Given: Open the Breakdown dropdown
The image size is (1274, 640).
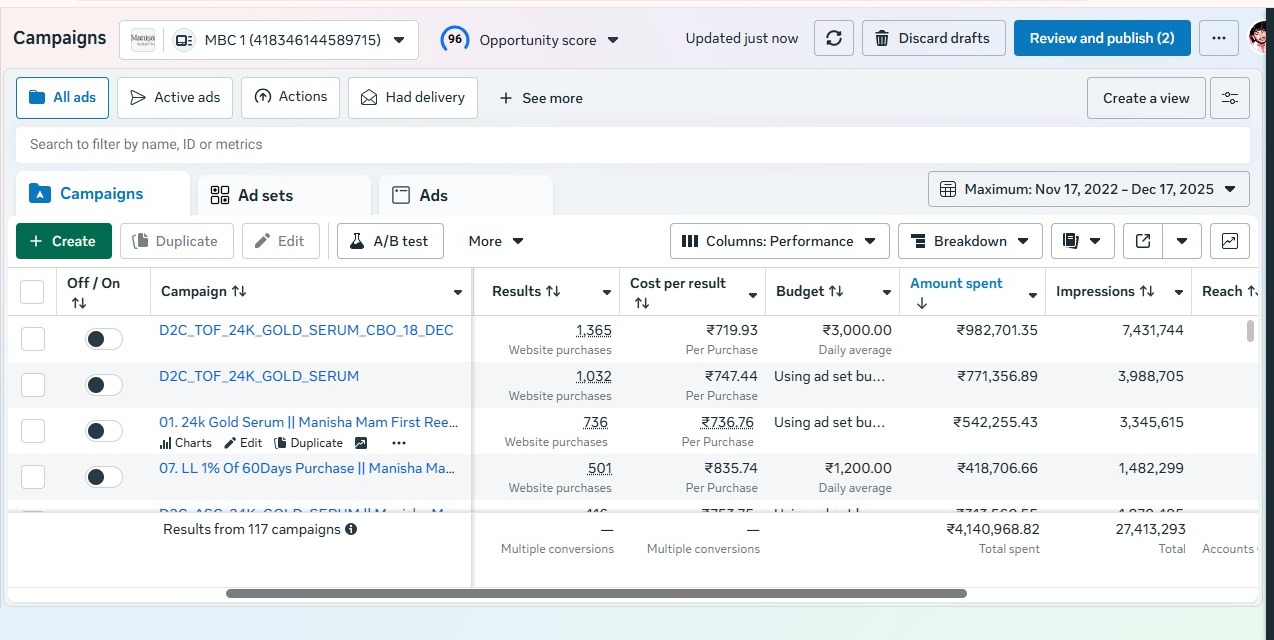Looking at the screenshot, I should click(970, 241).
